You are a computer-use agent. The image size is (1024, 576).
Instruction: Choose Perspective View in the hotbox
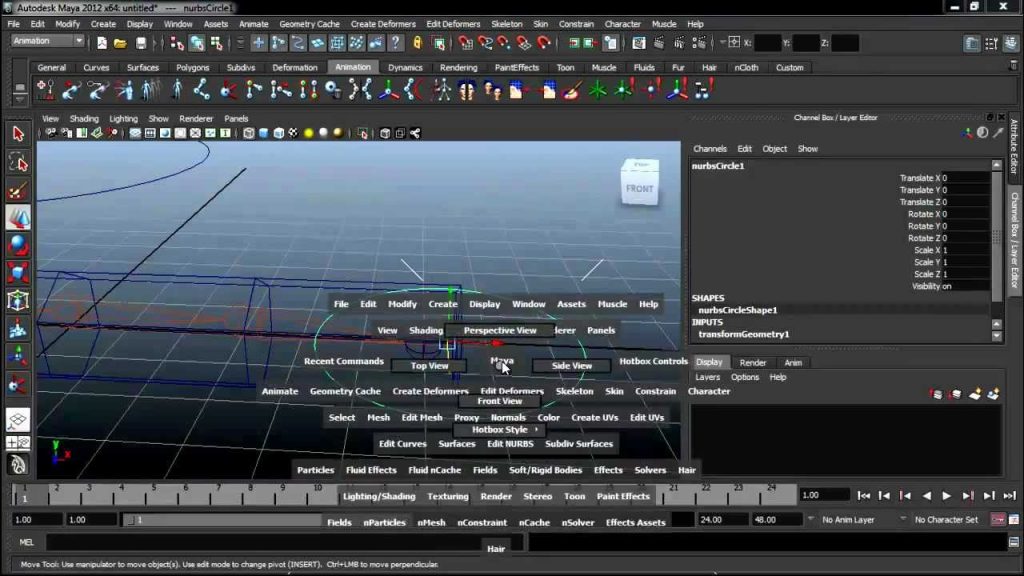pyautogui.click(x=500, y=330)
